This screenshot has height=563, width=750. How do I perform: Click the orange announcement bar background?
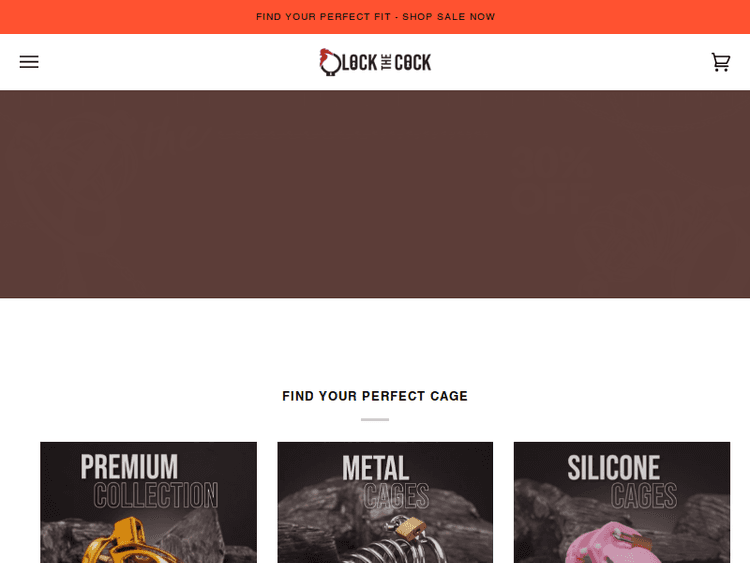(x=120, y=17)
